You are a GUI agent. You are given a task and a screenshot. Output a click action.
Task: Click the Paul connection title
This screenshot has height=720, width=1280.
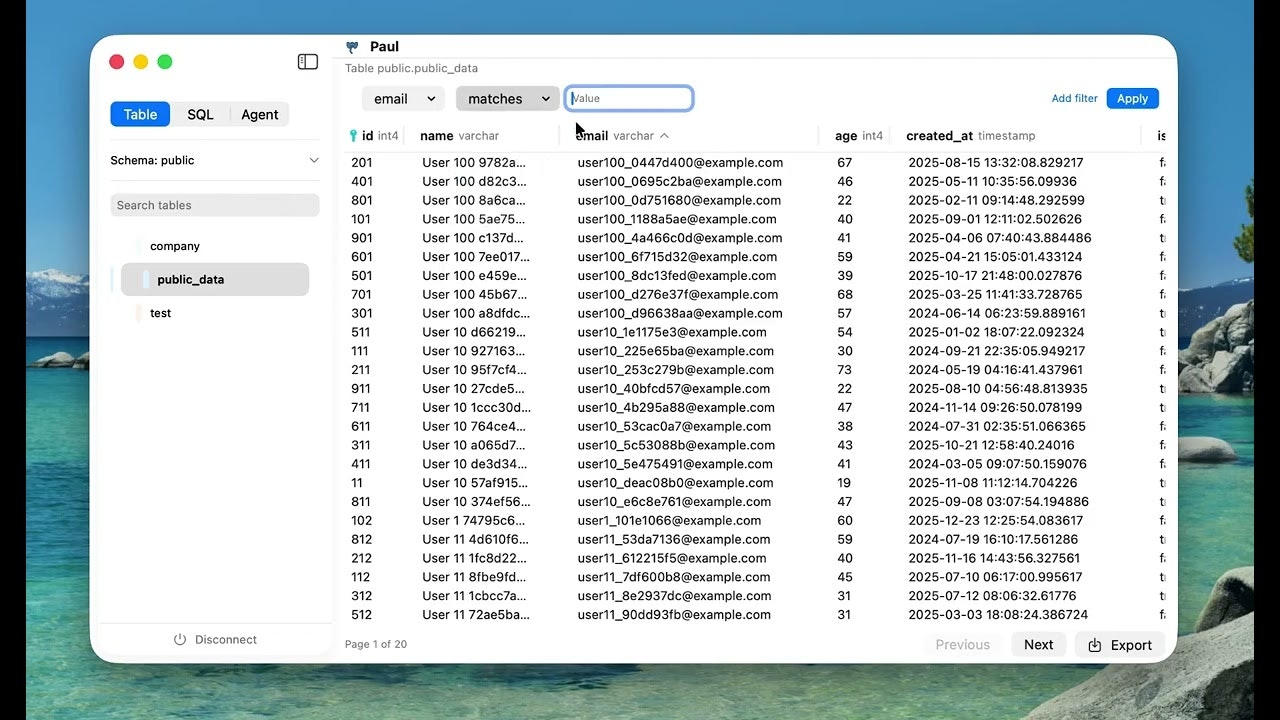point(384,47)
